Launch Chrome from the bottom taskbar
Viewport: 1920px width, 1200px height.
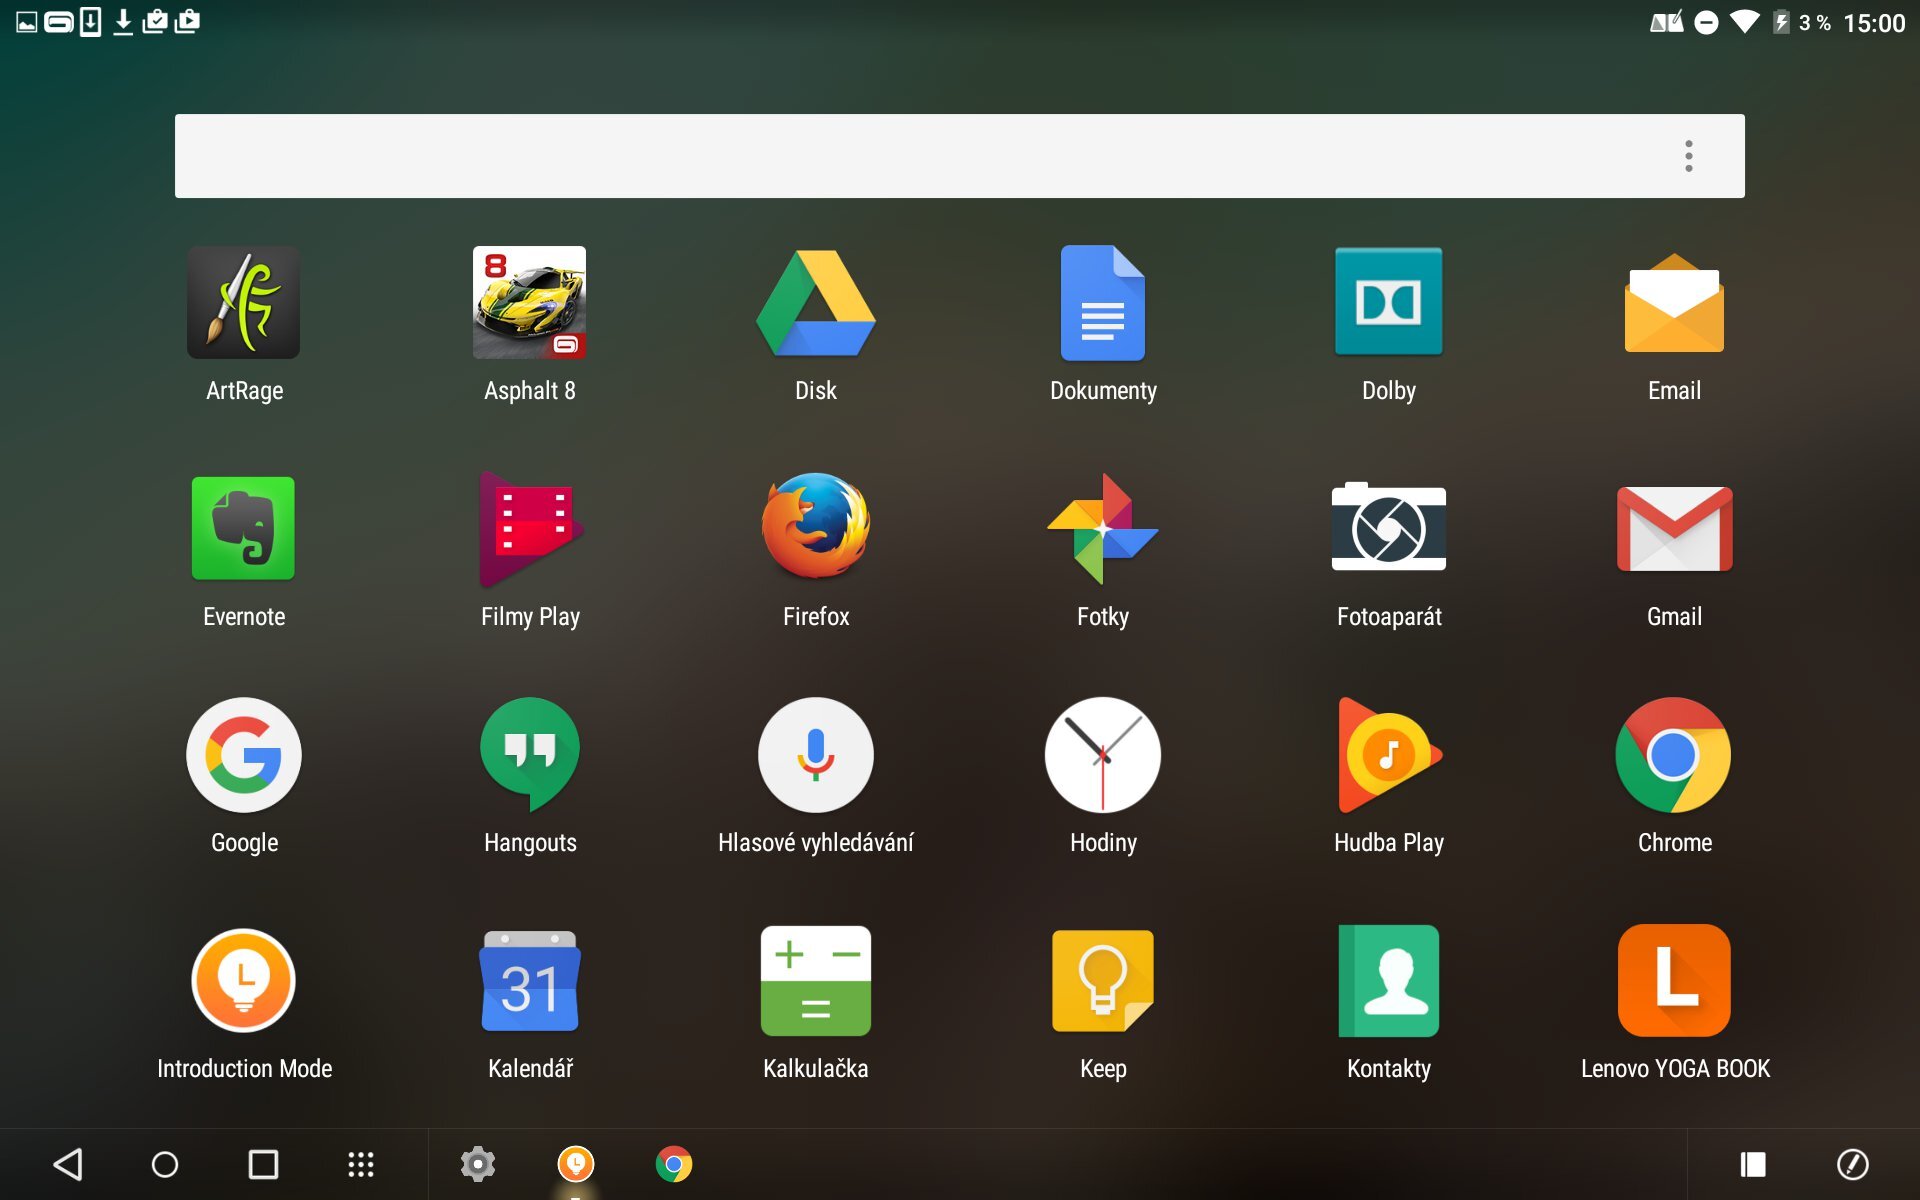(x=675, y=1164)
